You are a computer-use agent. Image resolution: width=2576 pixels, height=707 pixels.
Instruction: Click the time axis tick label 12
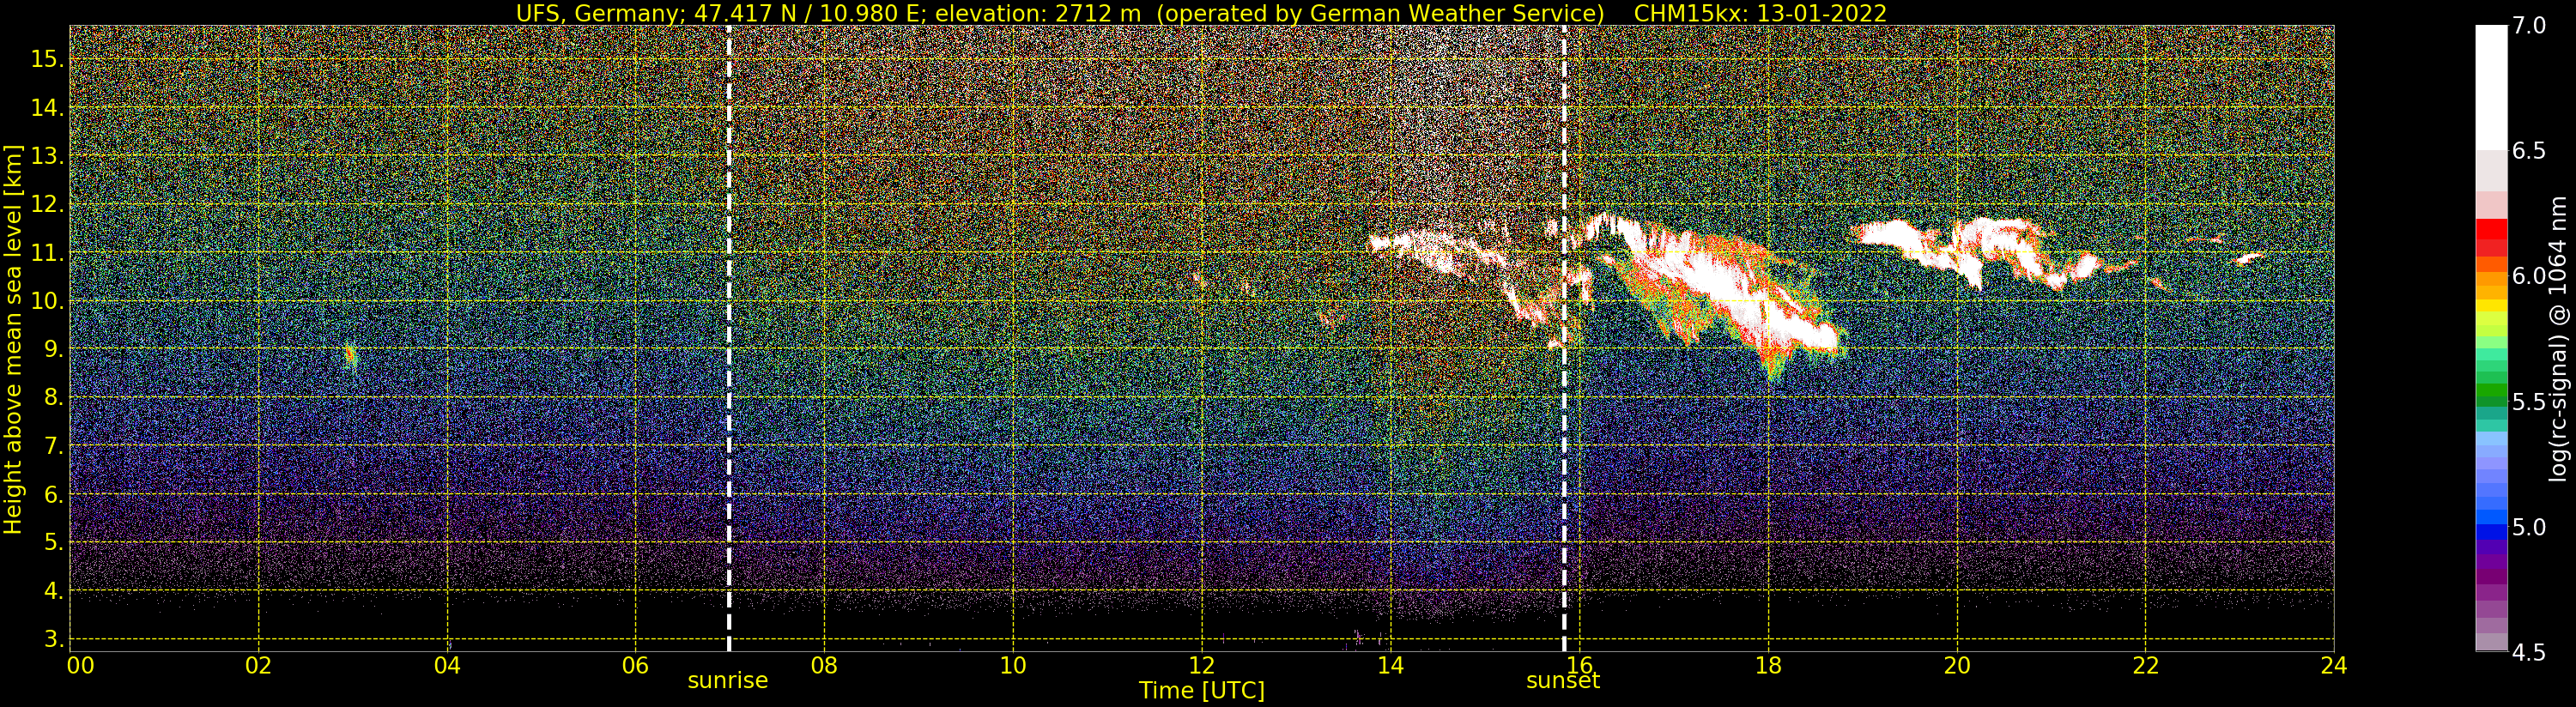tap(1202, 666)
